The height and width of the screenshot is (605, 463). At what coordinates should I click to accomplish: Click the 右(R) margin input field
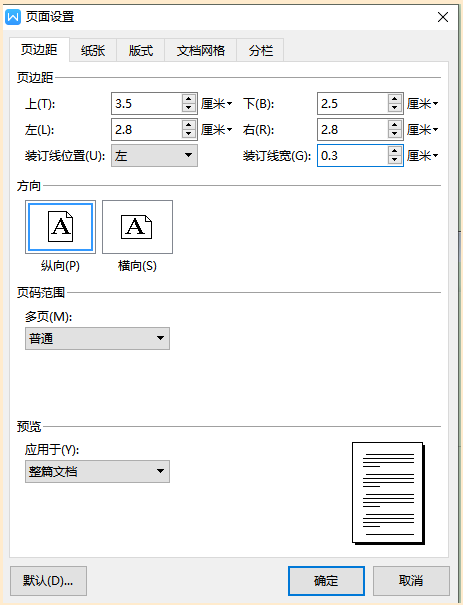coord(353,130)
